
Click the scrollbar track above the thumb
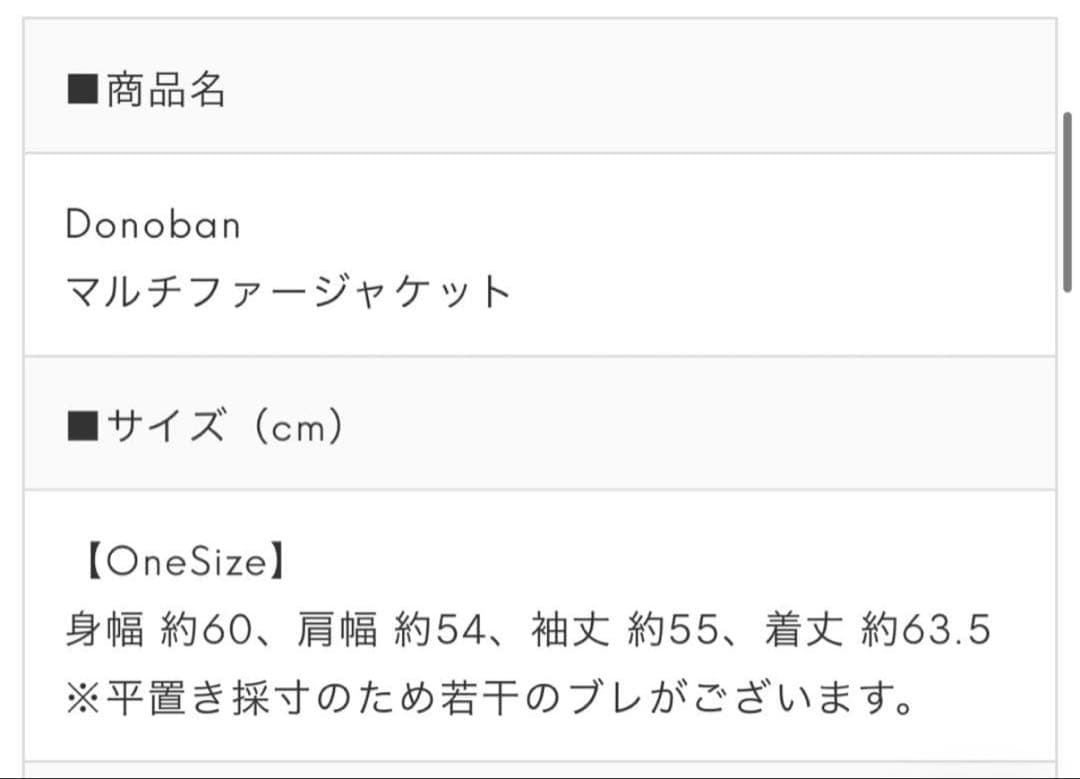click(1067, 60)
